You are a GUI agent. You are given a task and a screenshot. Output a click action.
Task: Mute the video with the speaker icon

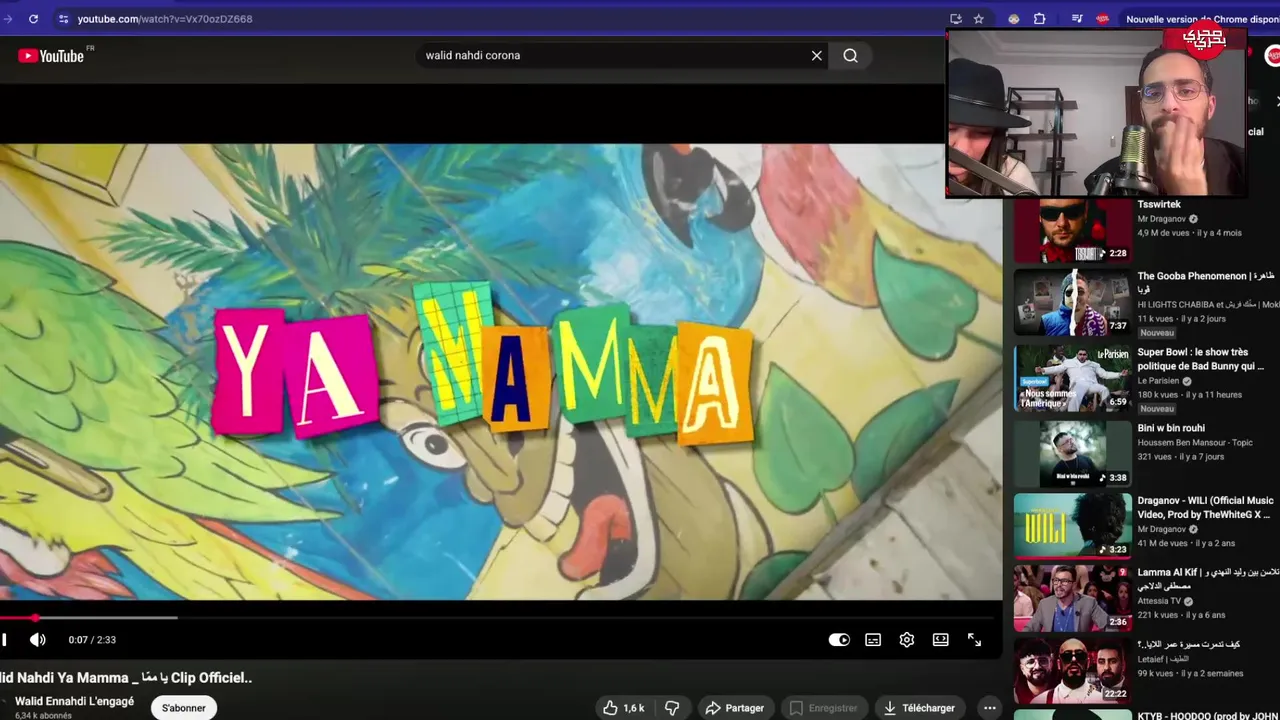[38, 640]
